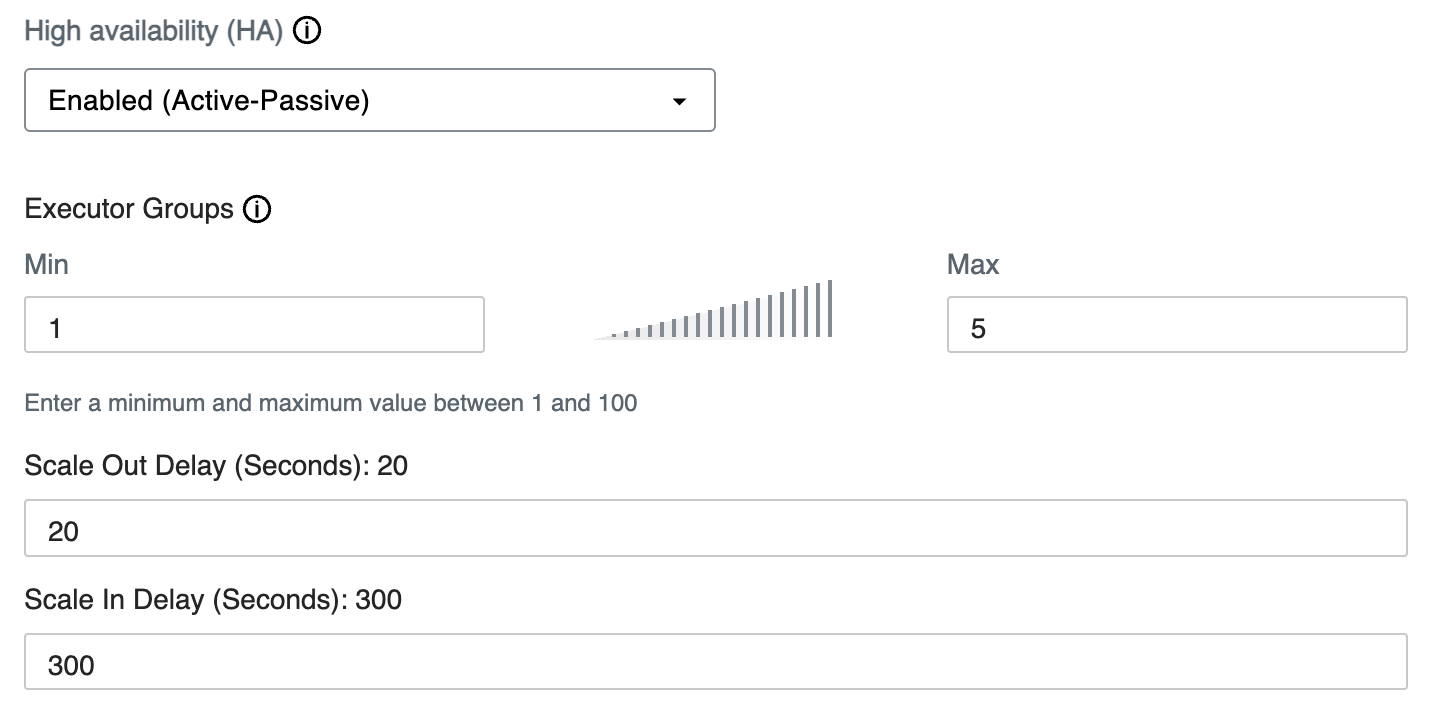This screenshot has height=714, width=1446.
Task: Click the High availability info icon
Action: point(308,32)
